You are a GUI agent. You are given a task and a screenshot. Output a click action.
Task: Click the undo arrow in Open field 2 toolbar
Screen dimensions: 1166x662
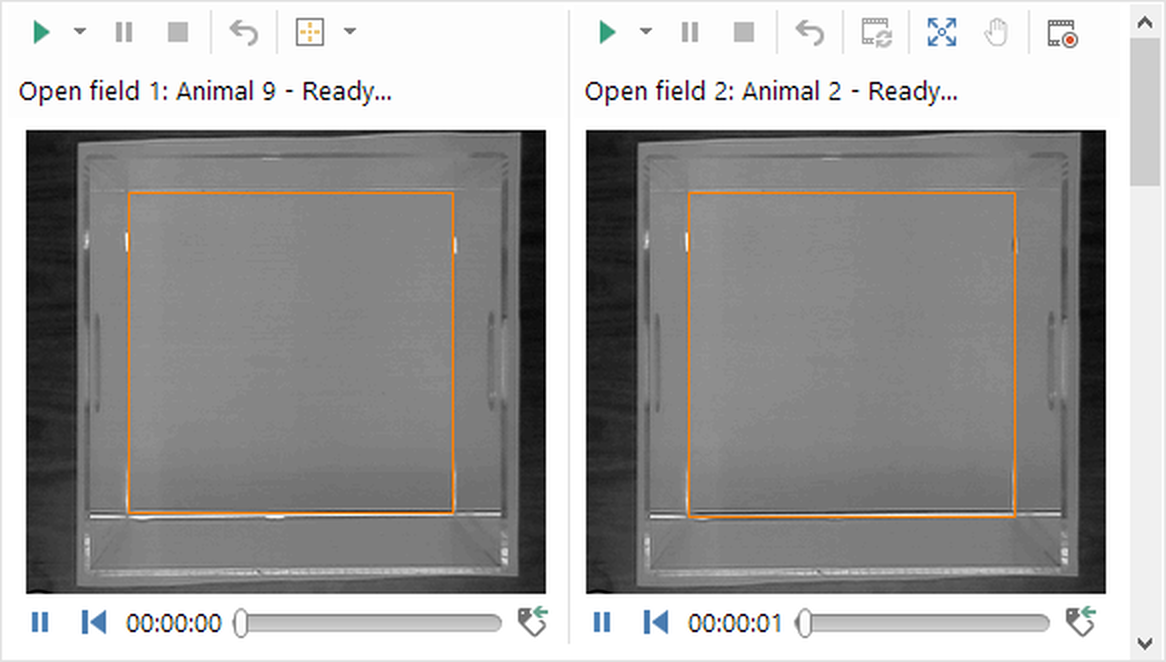click(x=809, y=32)
